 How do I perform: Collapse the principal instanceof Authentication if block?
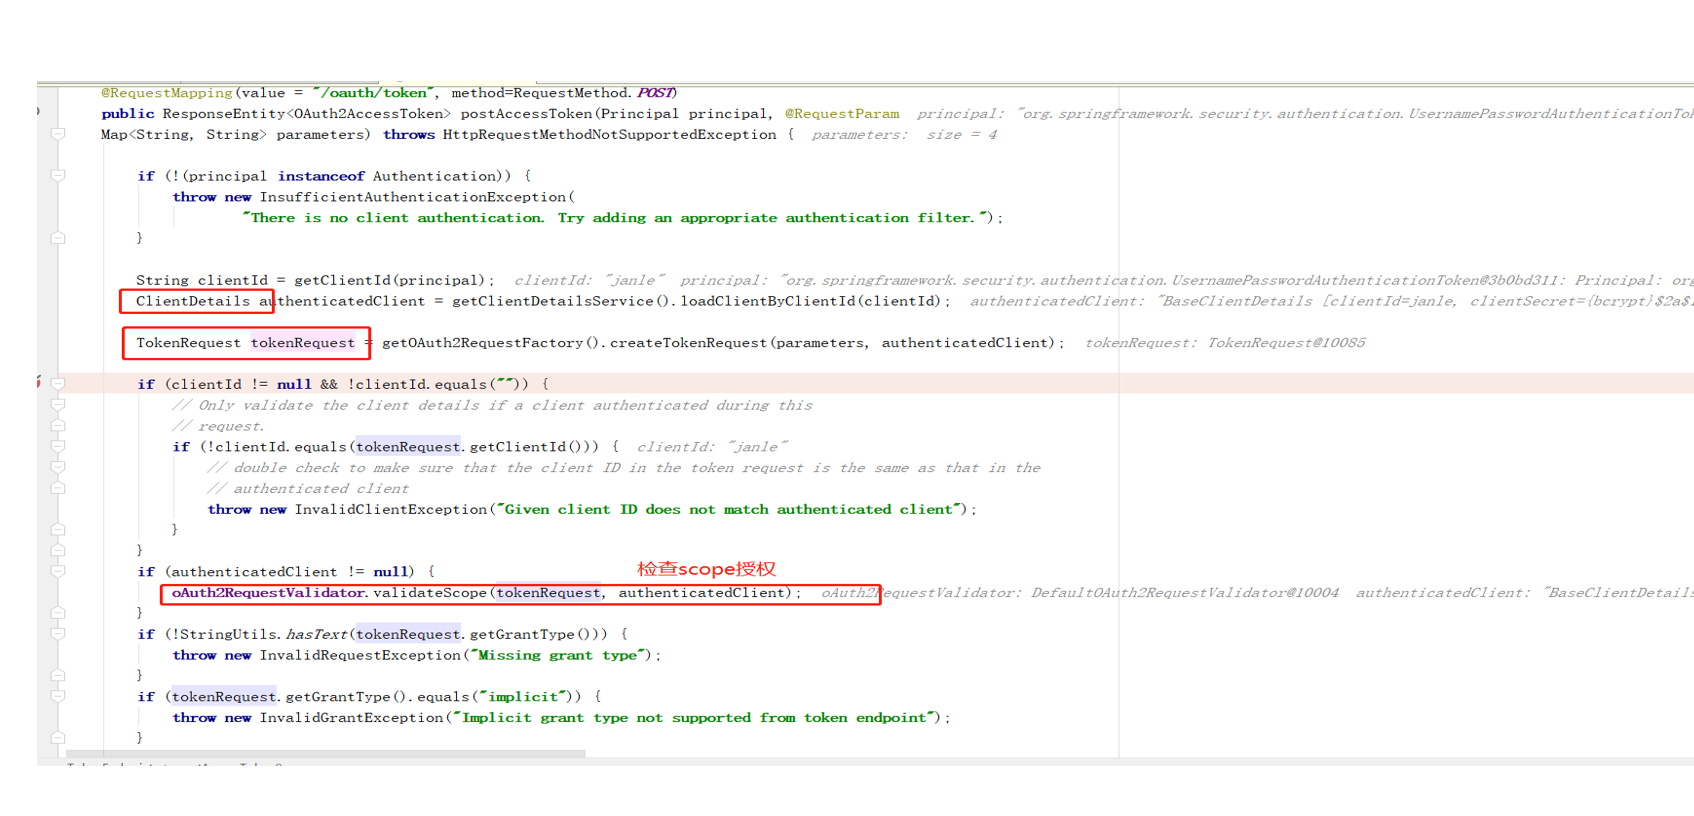pos(58,176)
